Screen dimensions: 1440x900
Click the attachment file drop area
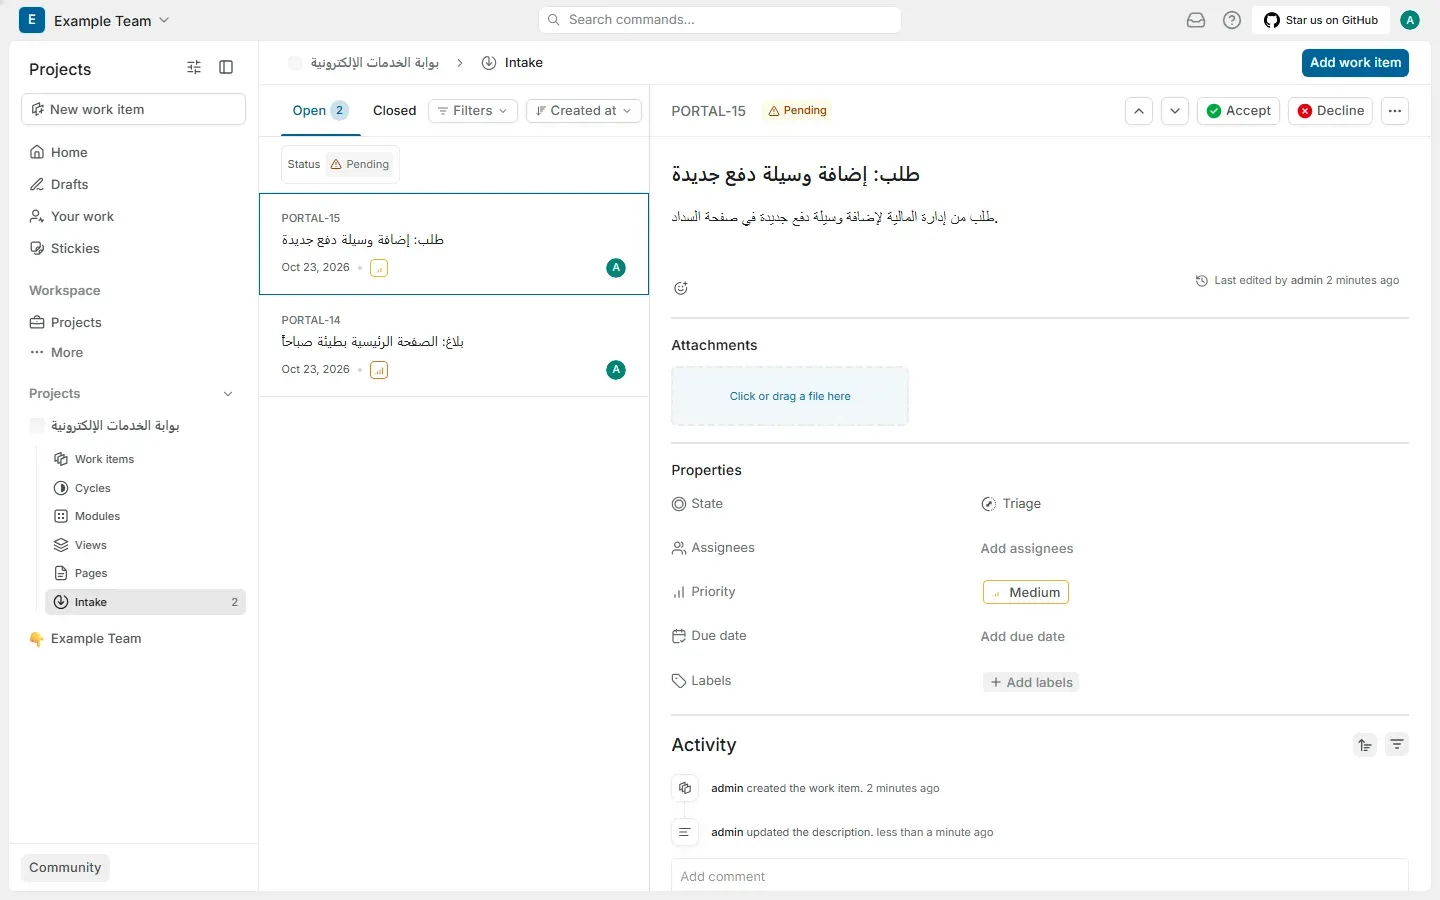790,396
